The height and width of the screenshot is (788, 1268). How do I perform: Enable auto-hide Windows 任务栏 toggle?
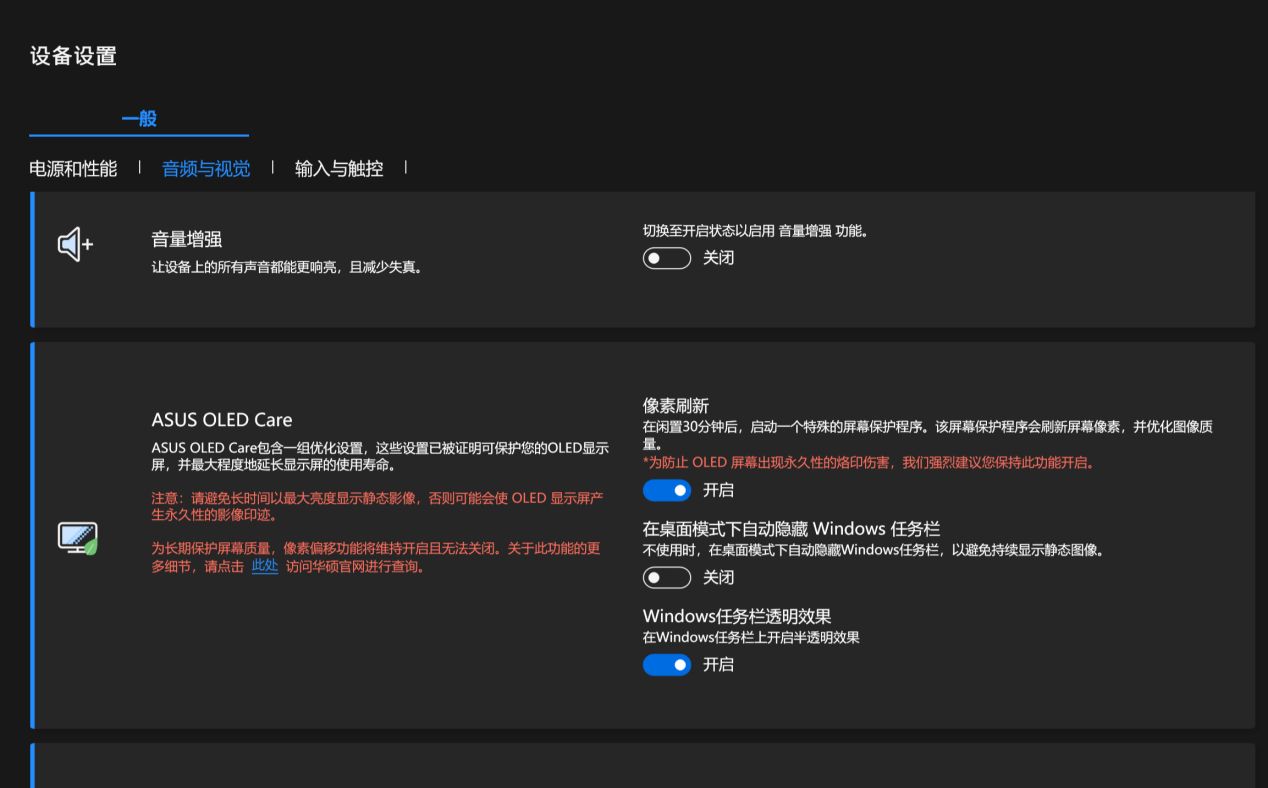(667, 577)
